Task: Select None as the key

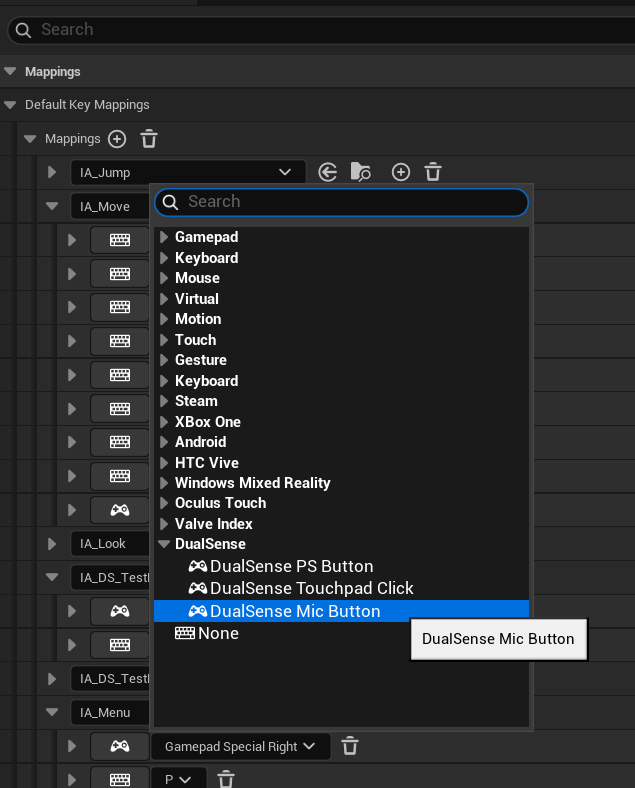Action: click(341, 634)
